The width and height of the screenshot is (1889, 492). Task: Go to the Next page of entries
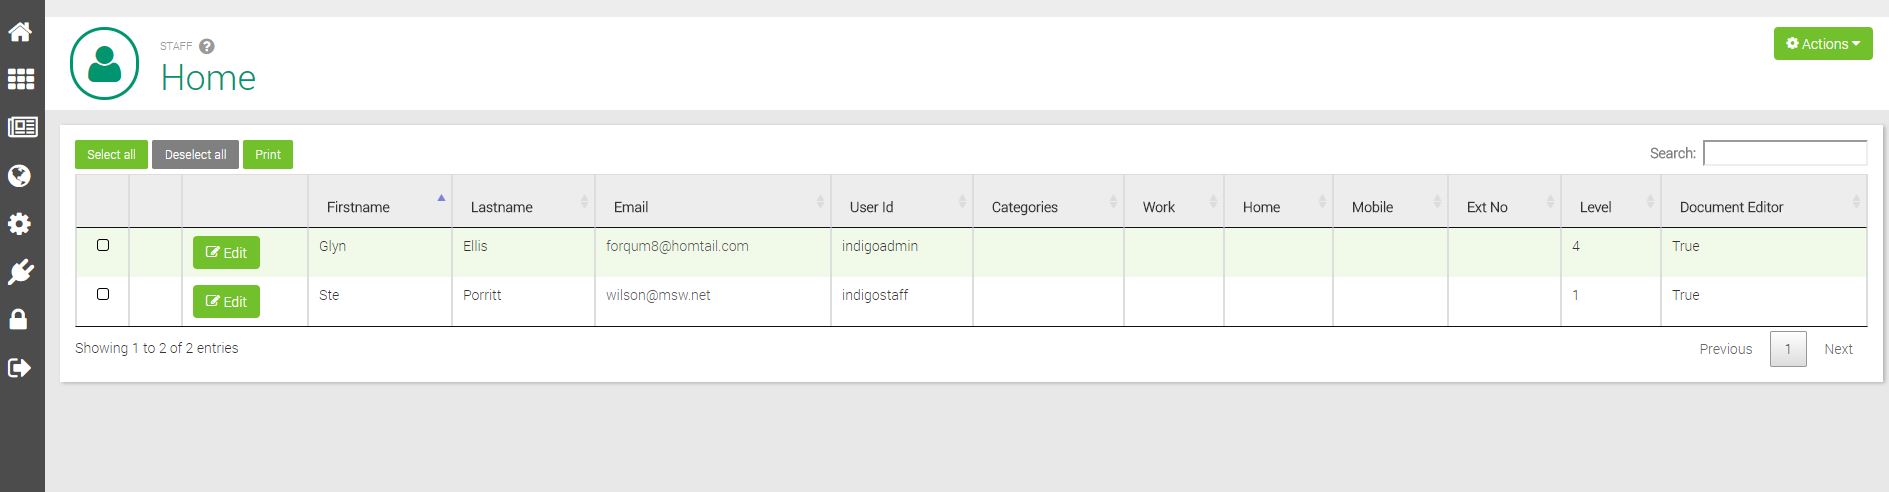[1837, 349]
